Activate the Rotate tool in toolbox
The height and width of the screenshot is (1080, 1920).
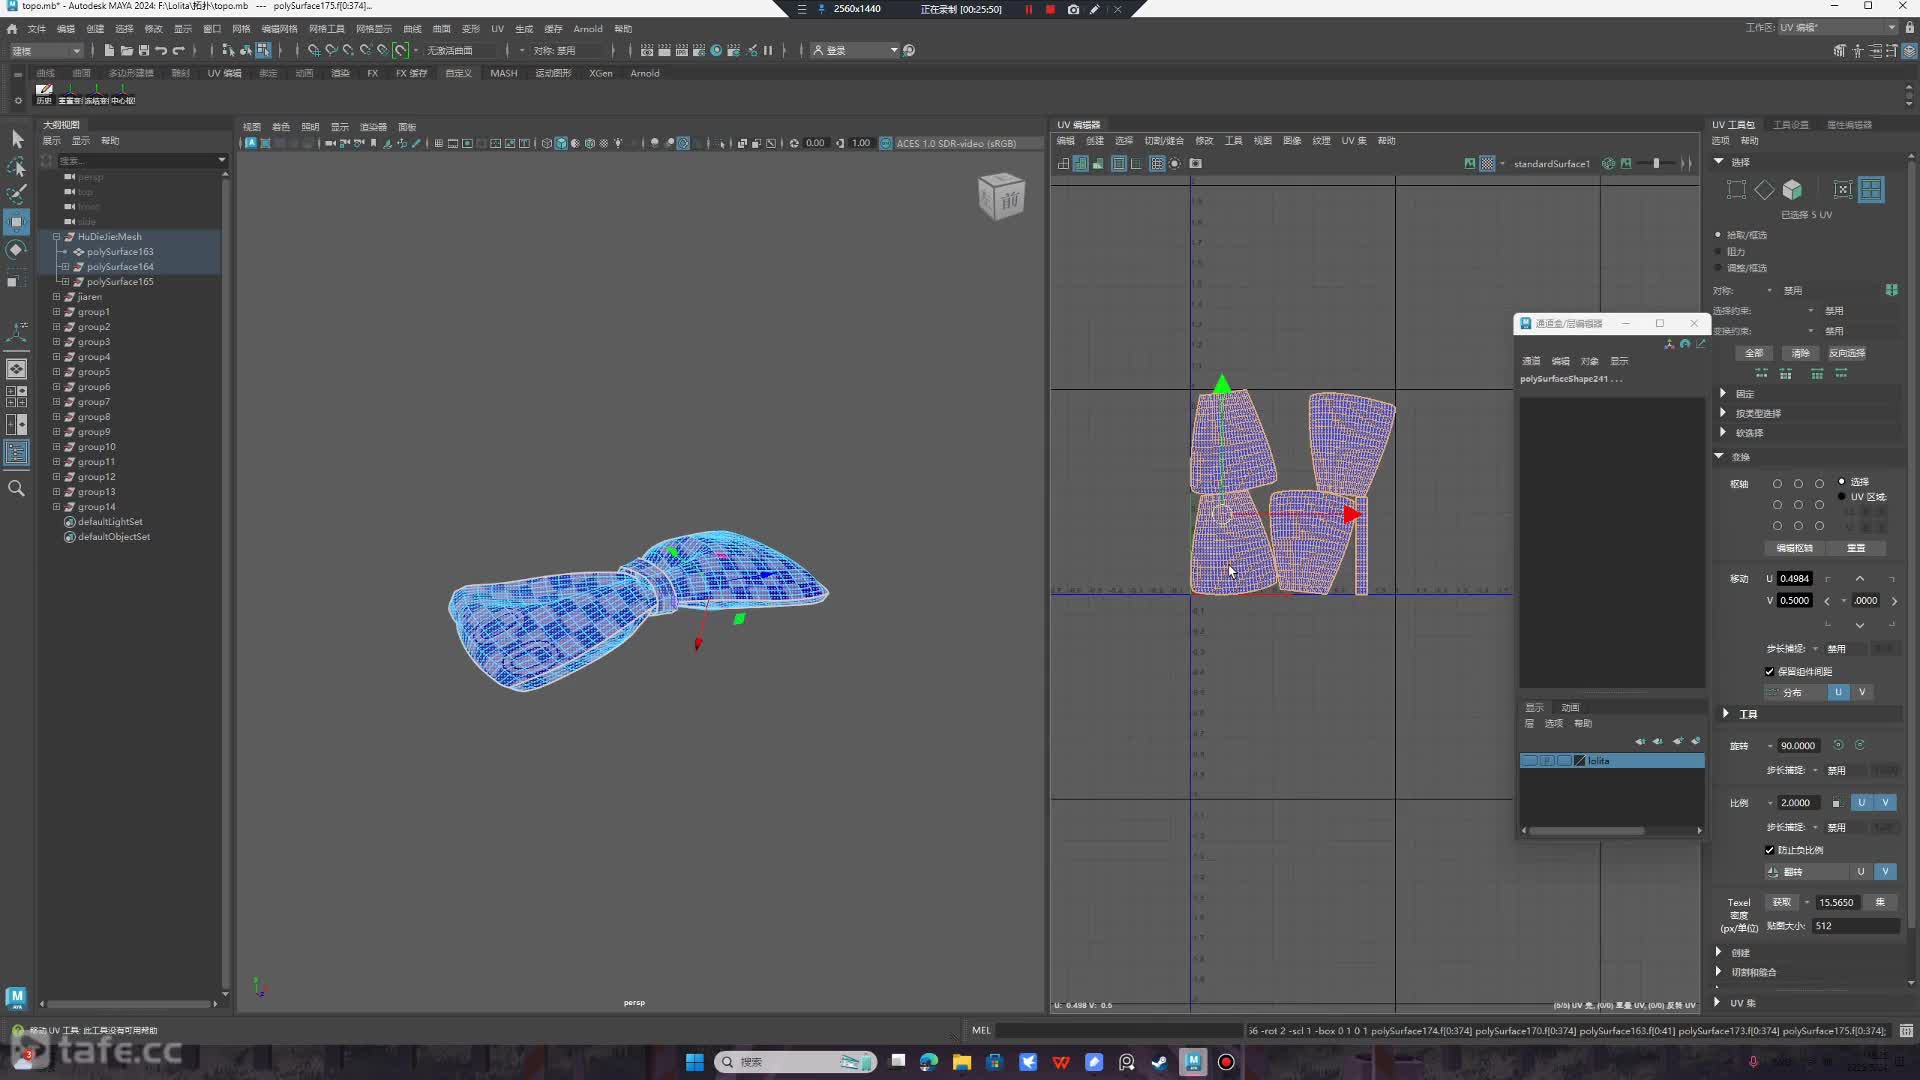tap(17, 250)
